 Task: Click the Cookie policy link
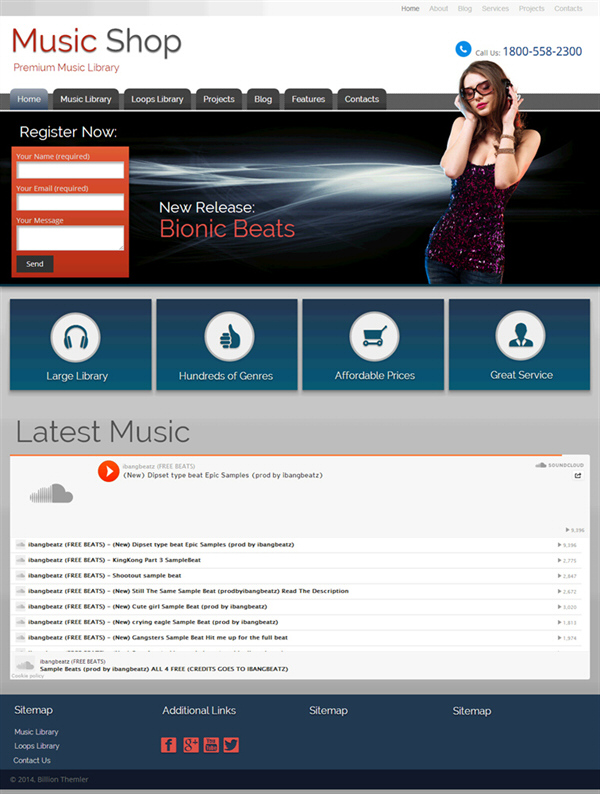coord(28,676)
